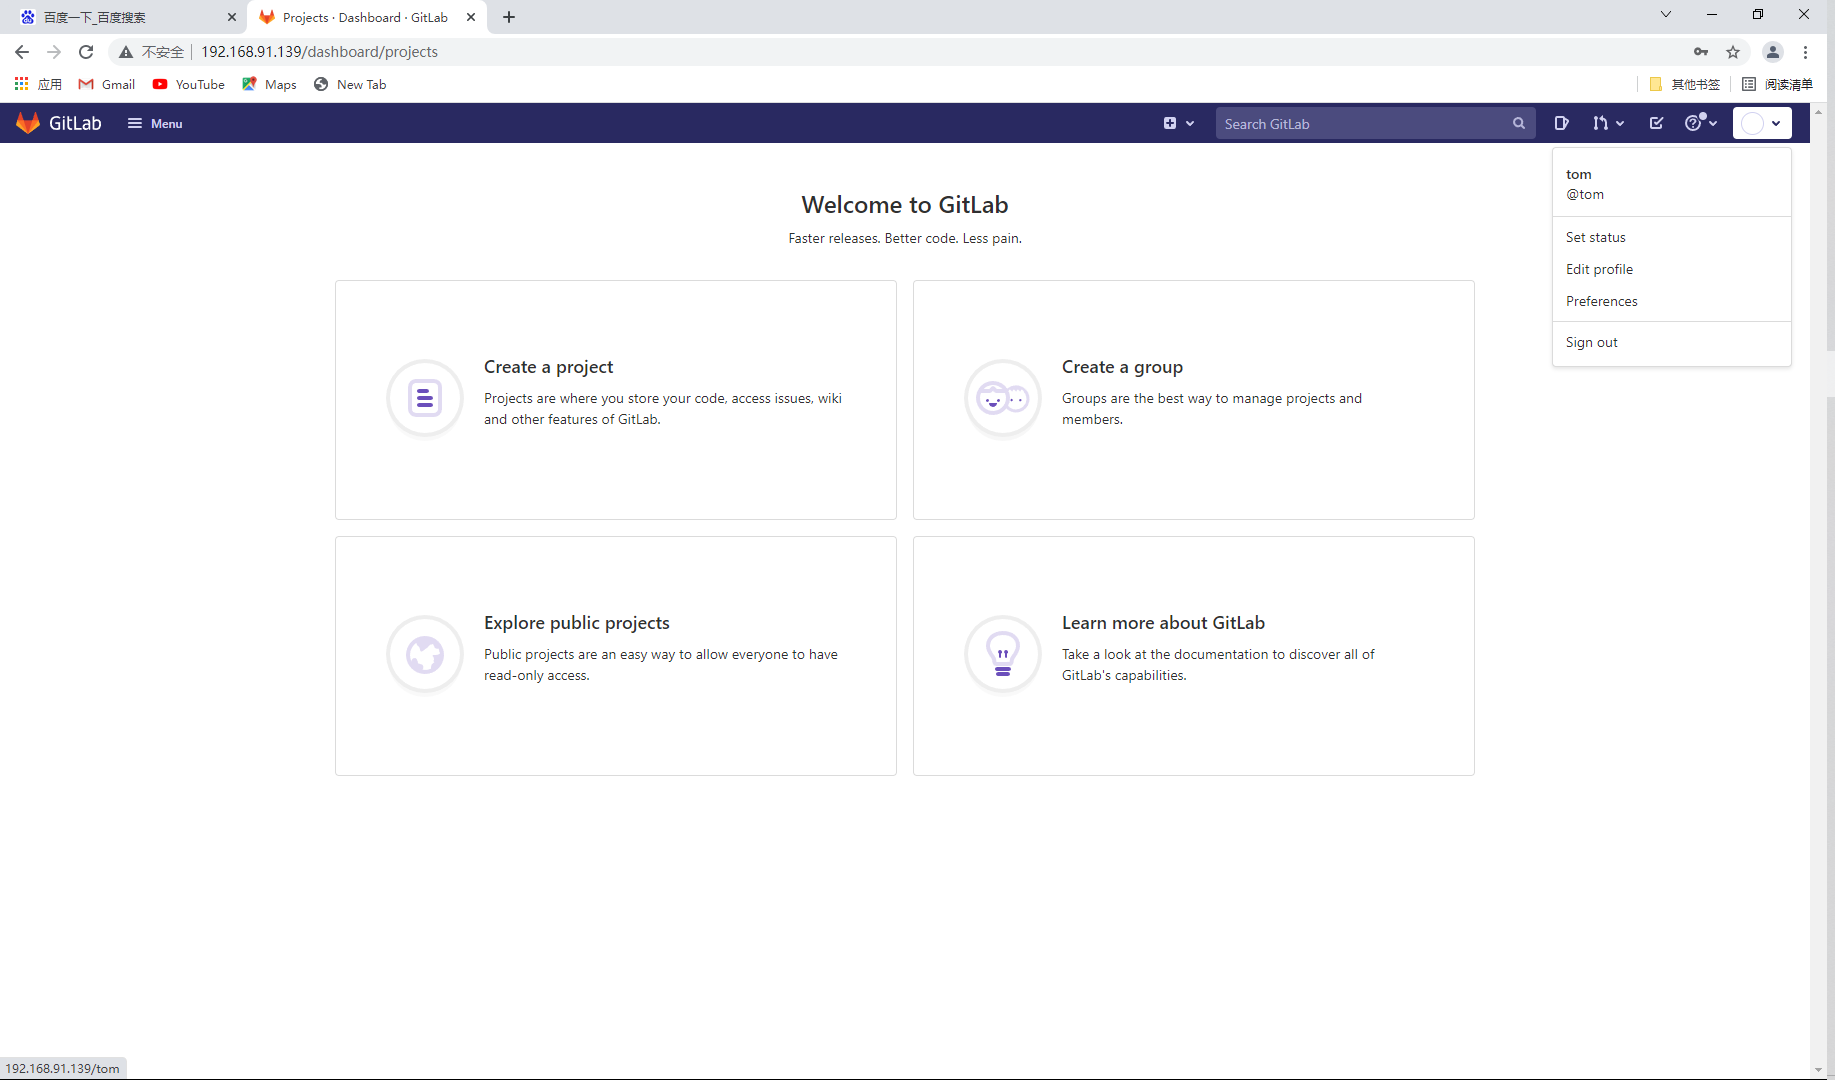Close the Projects Dashboard GitLab tab
The height and width of the screenshot is (1080, 1835).
coord(471,17)
